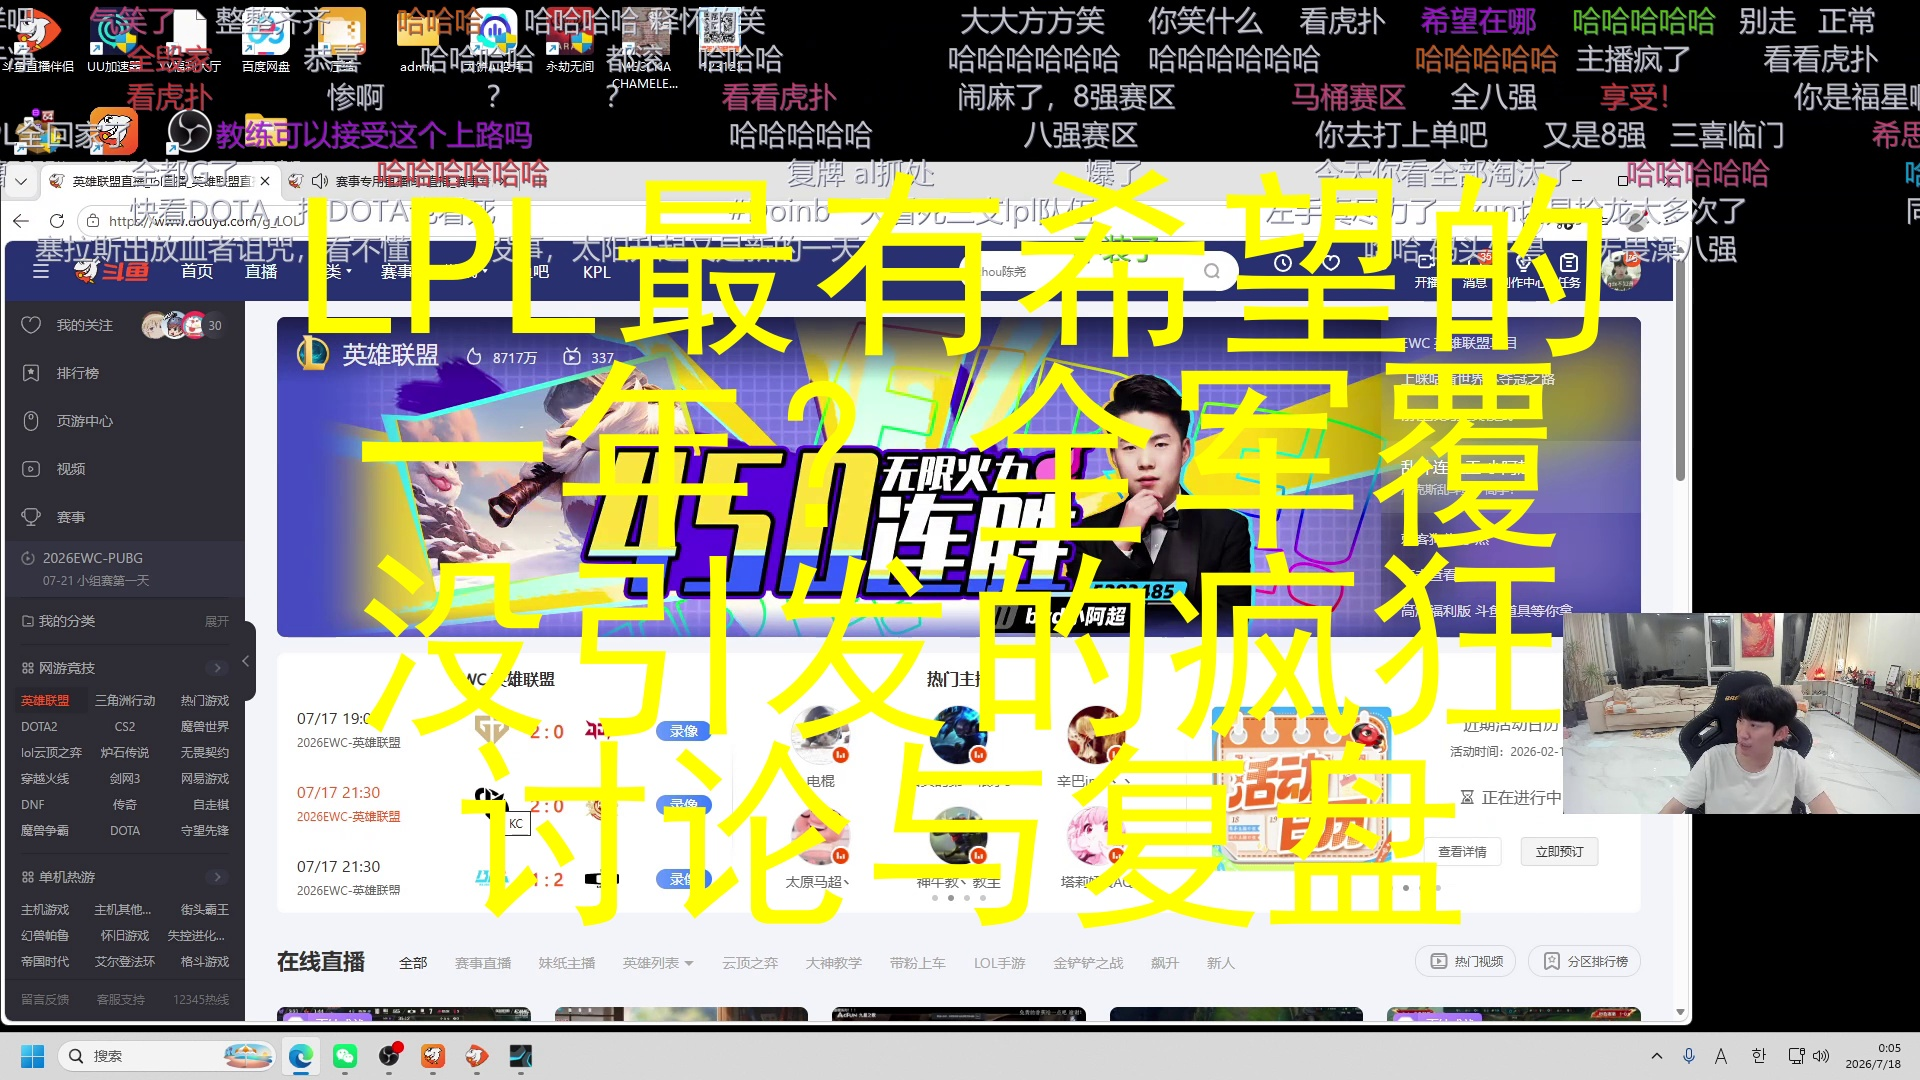1920x1080 pixels.
Task: Switch to the 英雄联盟直播 browser tab
Action: (160, 181)
